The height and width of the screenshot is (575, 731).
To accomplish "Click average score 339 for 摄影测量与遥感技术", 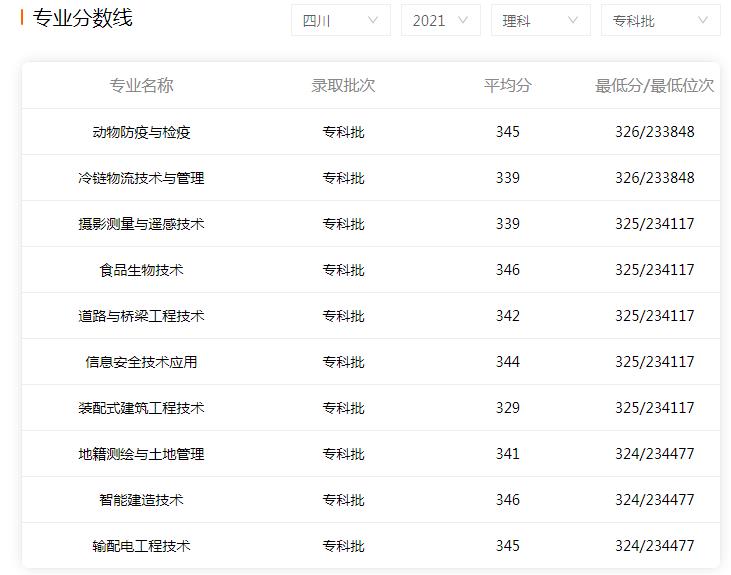I will (508, 224).
